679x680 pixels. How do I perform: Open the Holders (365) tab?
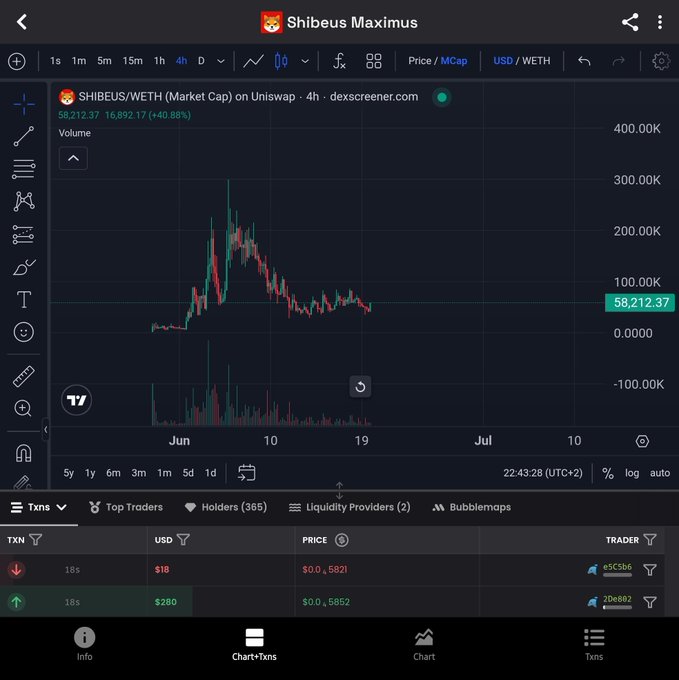pos(226,507)
